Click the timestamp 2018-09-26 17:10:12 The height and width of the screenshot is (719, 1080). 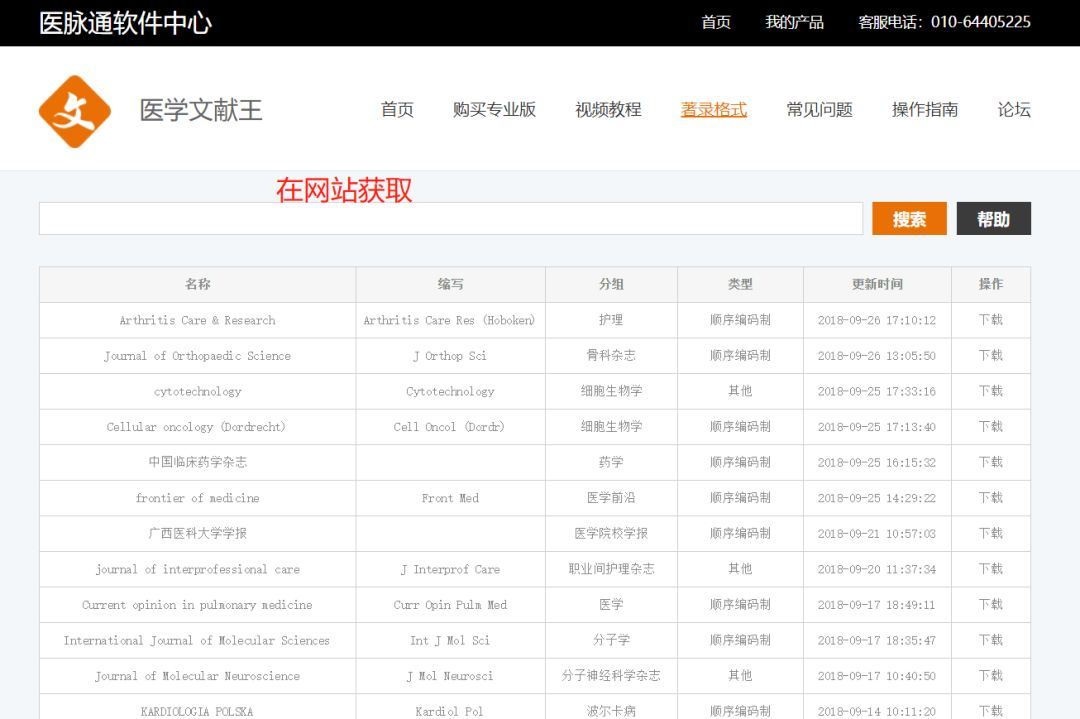pos(877,320)
